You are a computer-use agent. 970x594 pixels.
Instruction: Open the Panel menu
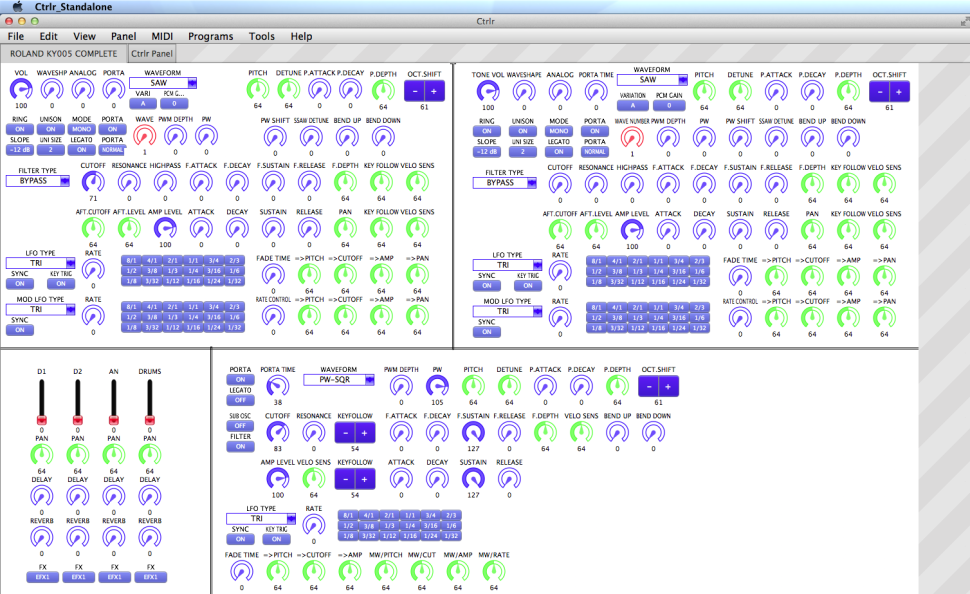pos(124,36)
